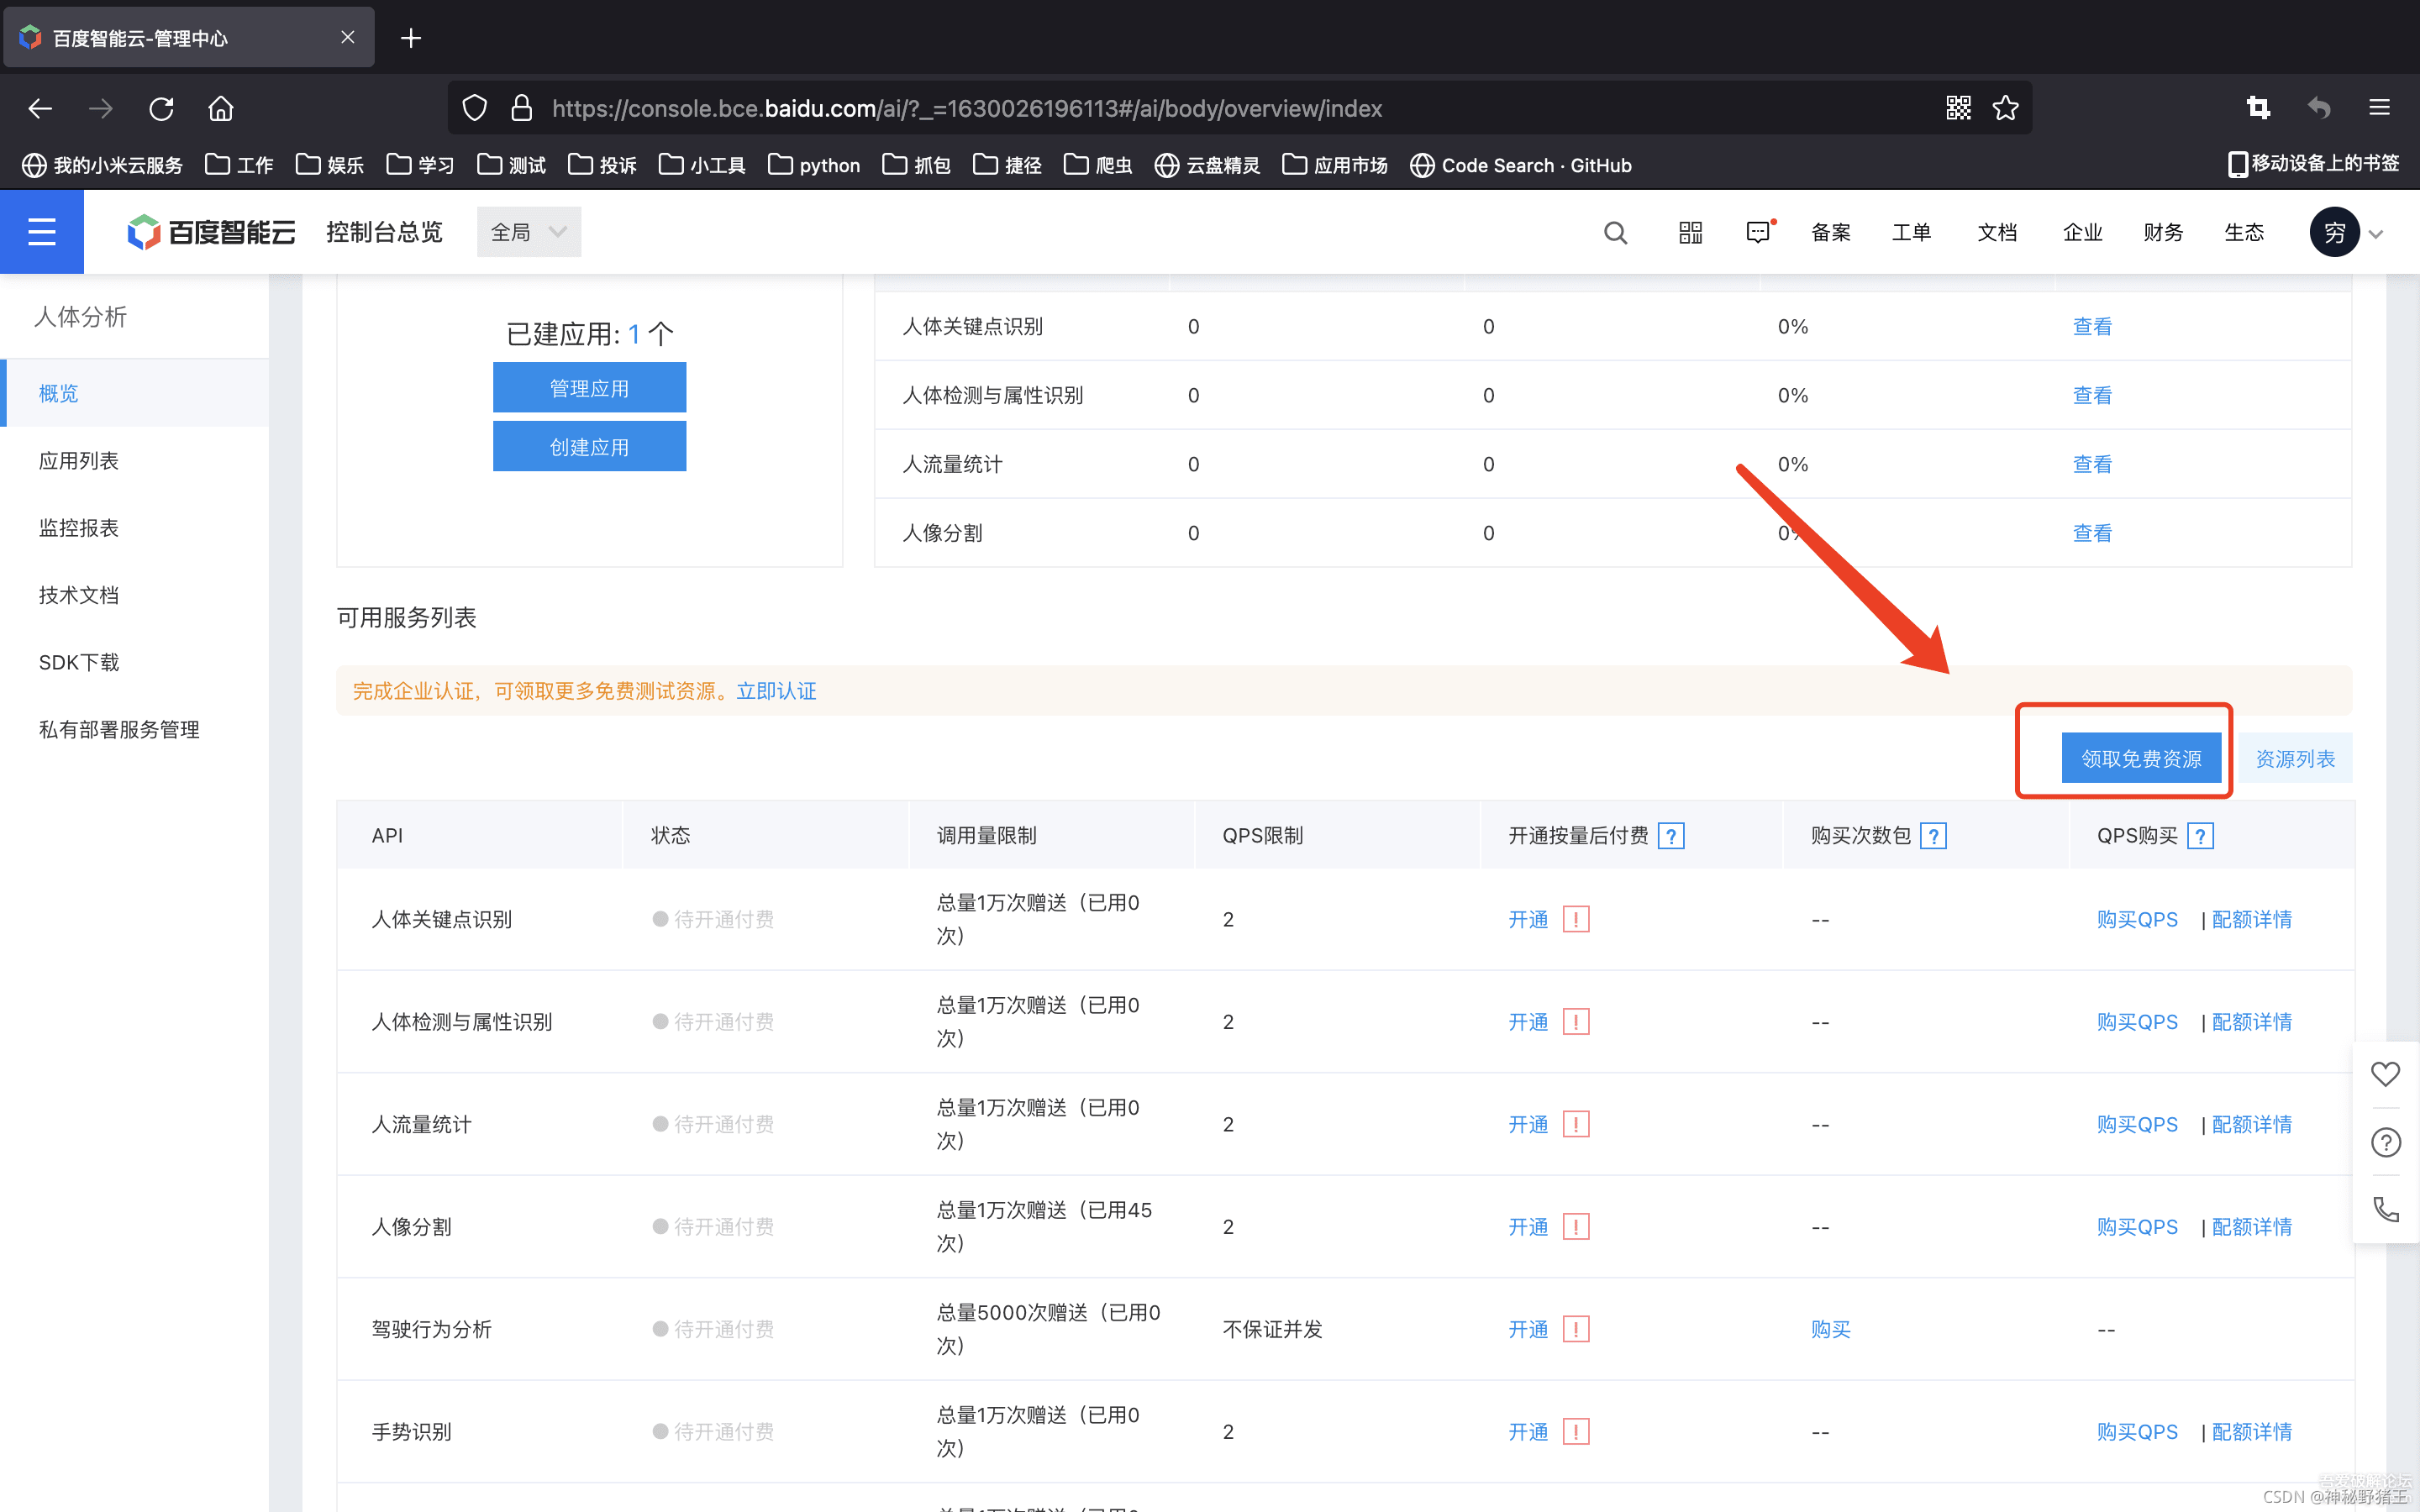Reload the page with refresh button

point(161,108)
